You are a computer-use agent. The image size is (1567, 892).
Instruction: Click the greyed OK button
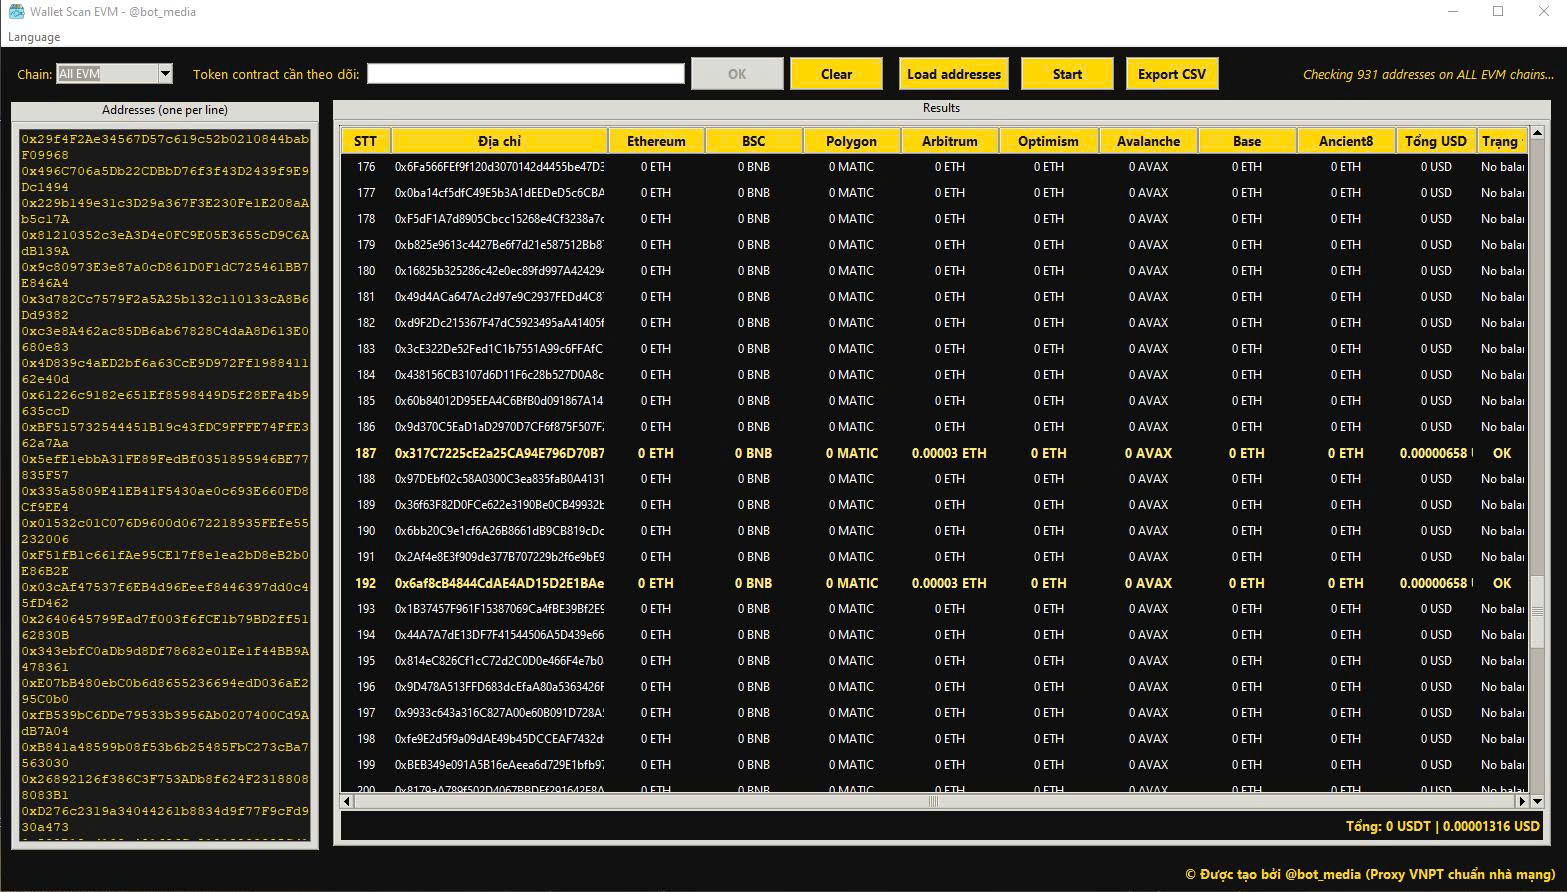click(x=737, y=74)
